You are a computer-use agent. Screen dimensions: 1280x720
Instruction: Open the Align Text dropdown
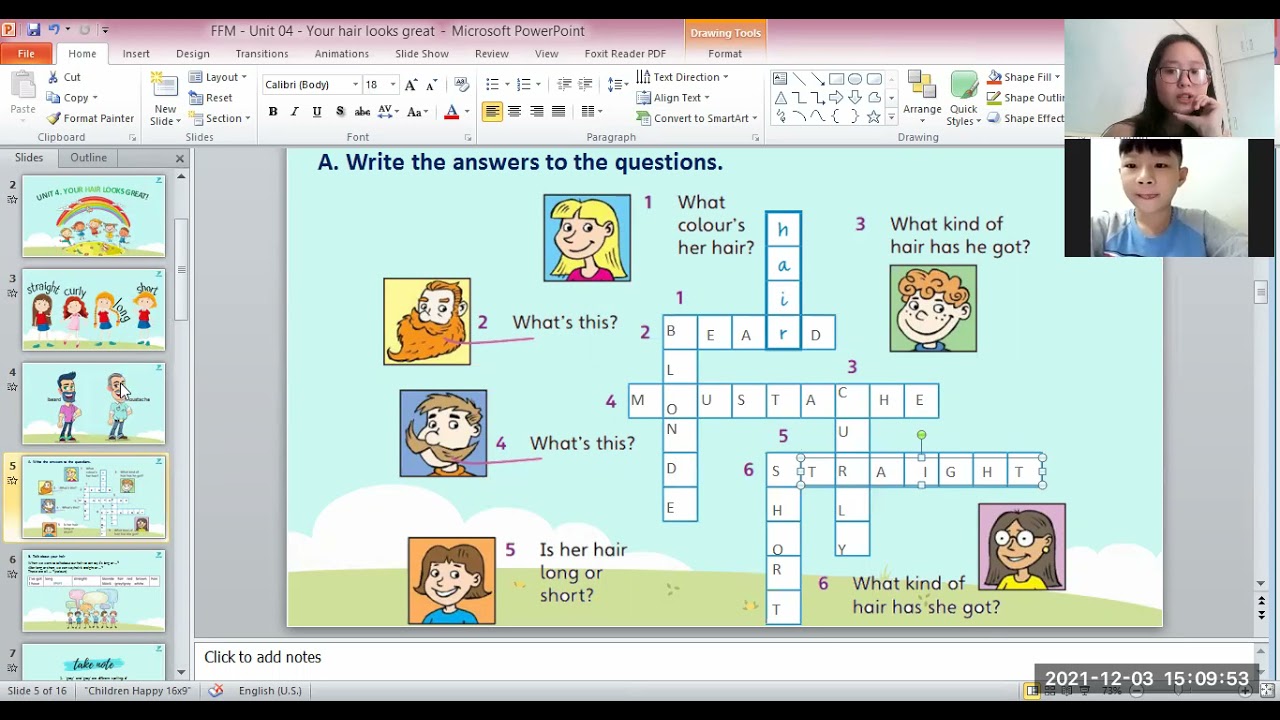pyautogui.click(x=673, y=98)
